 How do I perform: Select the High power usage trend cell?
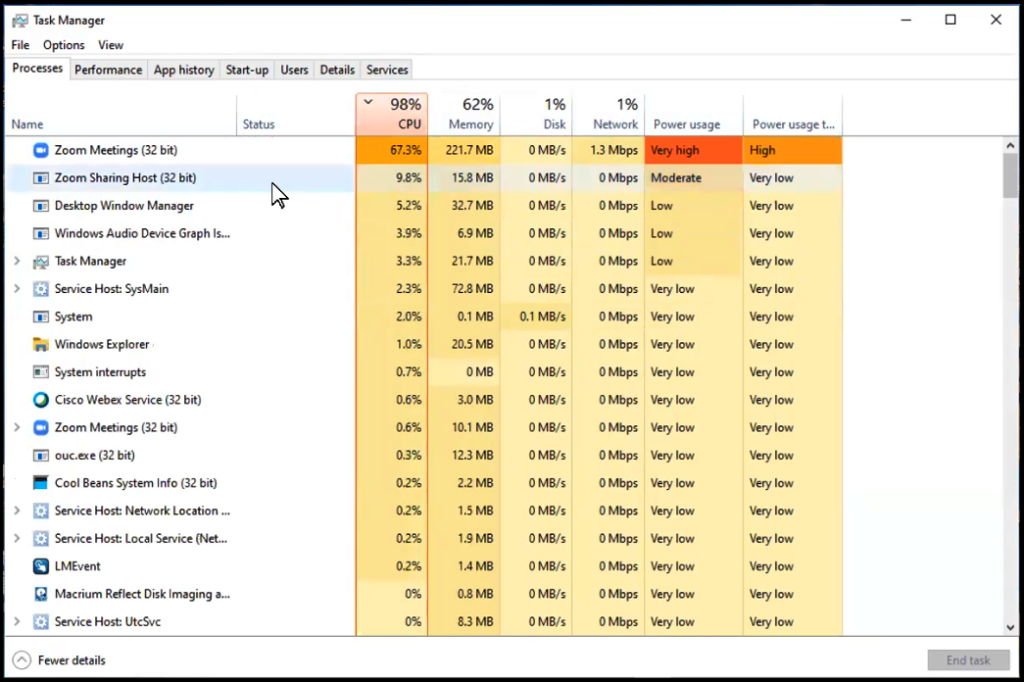(x=793, y=150)
